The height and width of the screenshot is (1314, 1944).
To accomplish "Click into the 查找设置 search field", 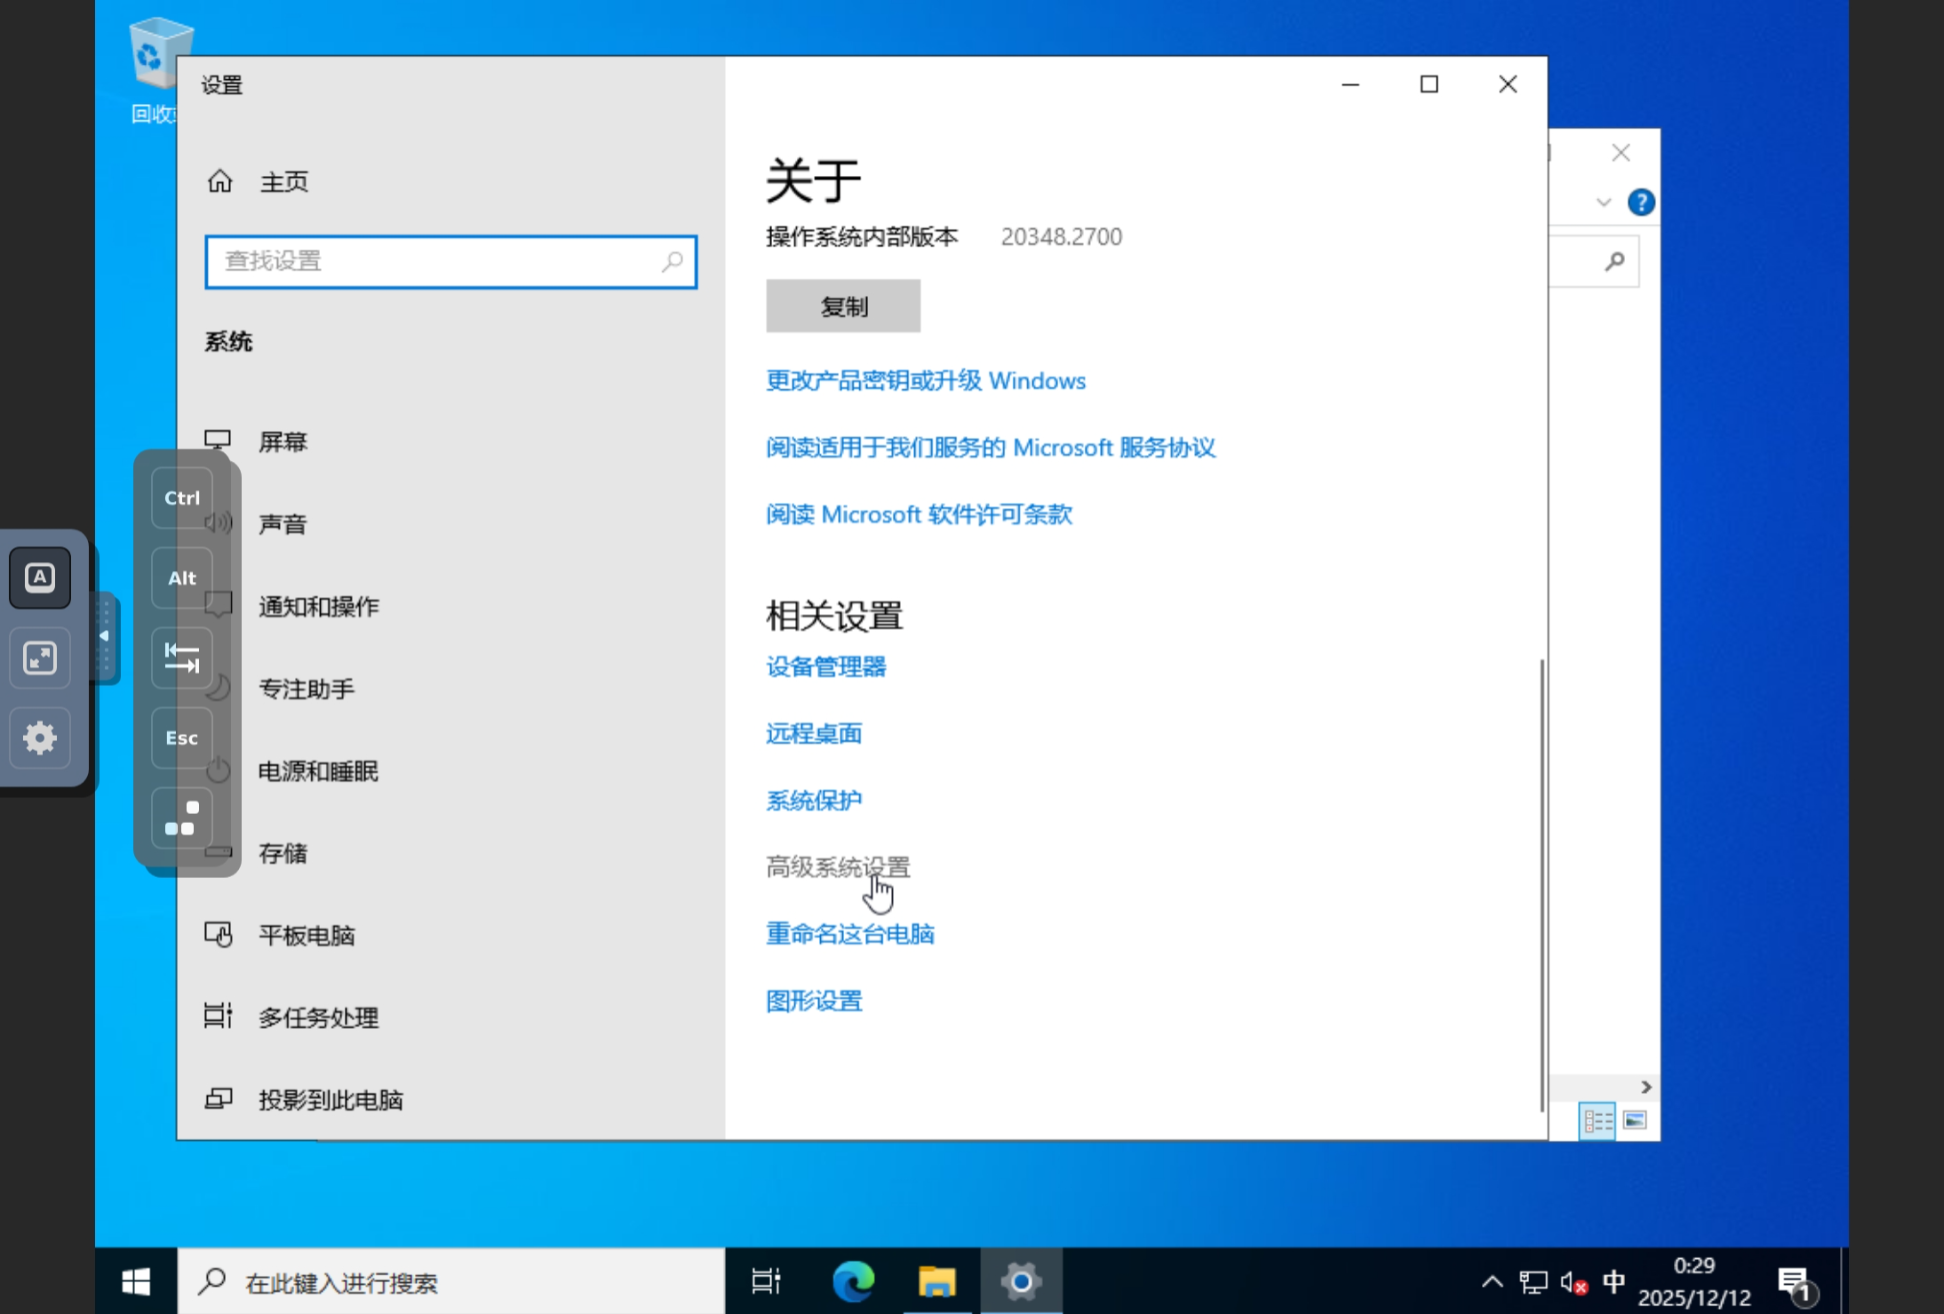I will (x=430, y=261).
